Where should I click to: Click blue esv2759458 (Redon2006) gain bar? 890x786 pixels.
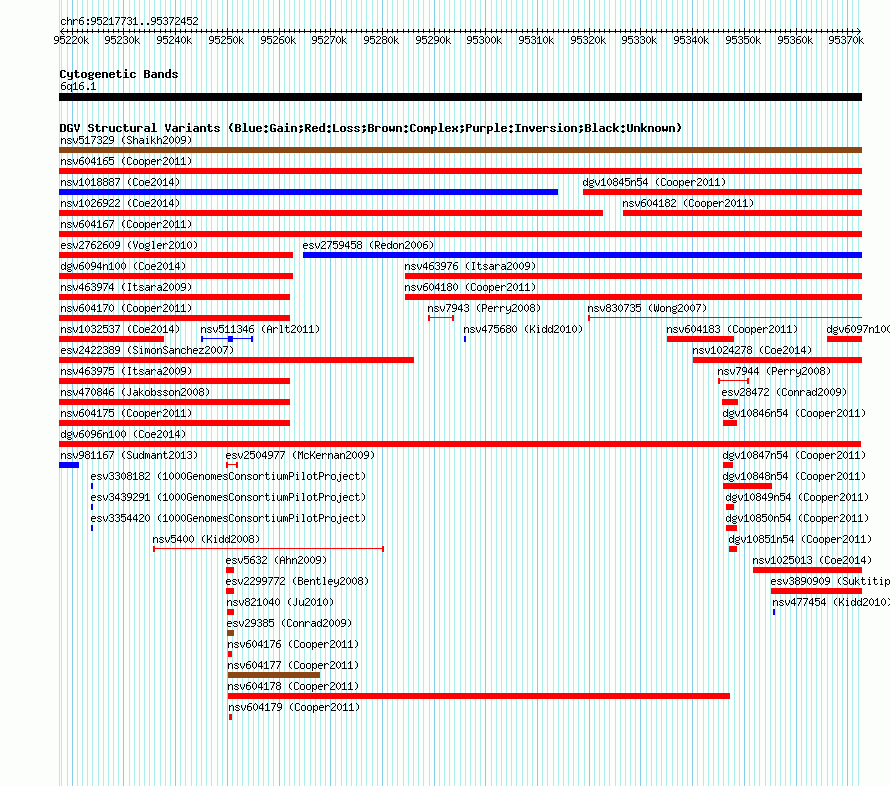(582, 255)
